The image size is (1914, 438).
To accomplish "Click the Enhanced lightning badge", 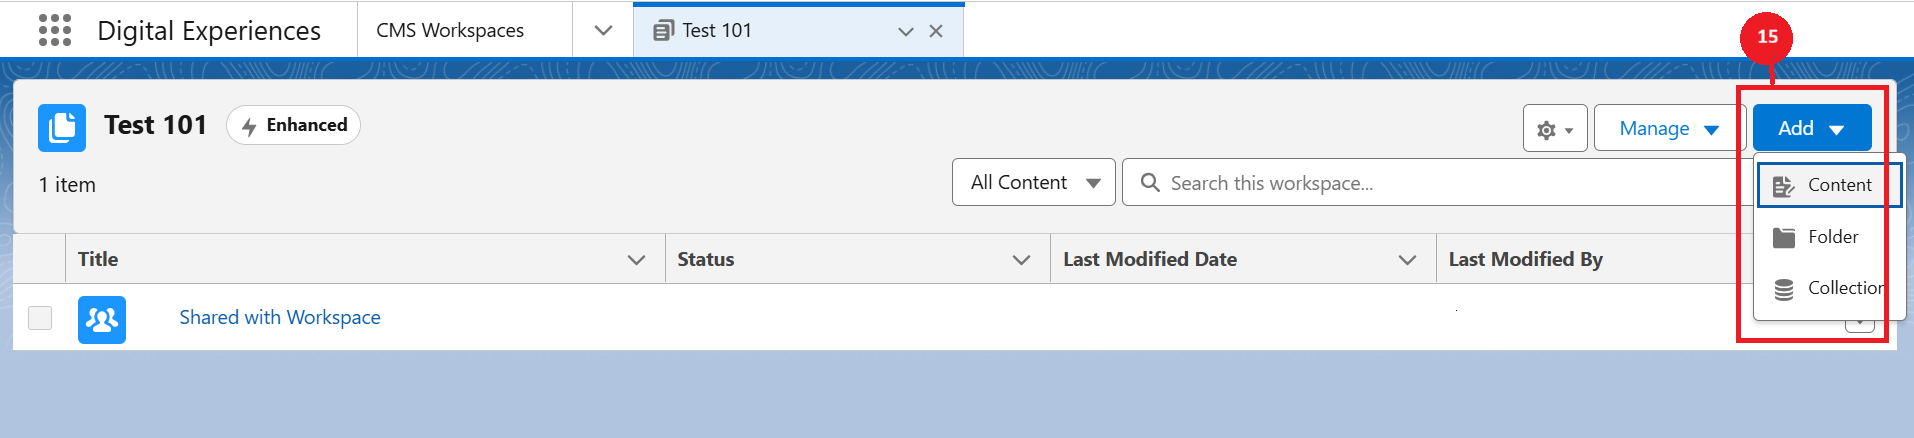I will [x=294, y=125].
